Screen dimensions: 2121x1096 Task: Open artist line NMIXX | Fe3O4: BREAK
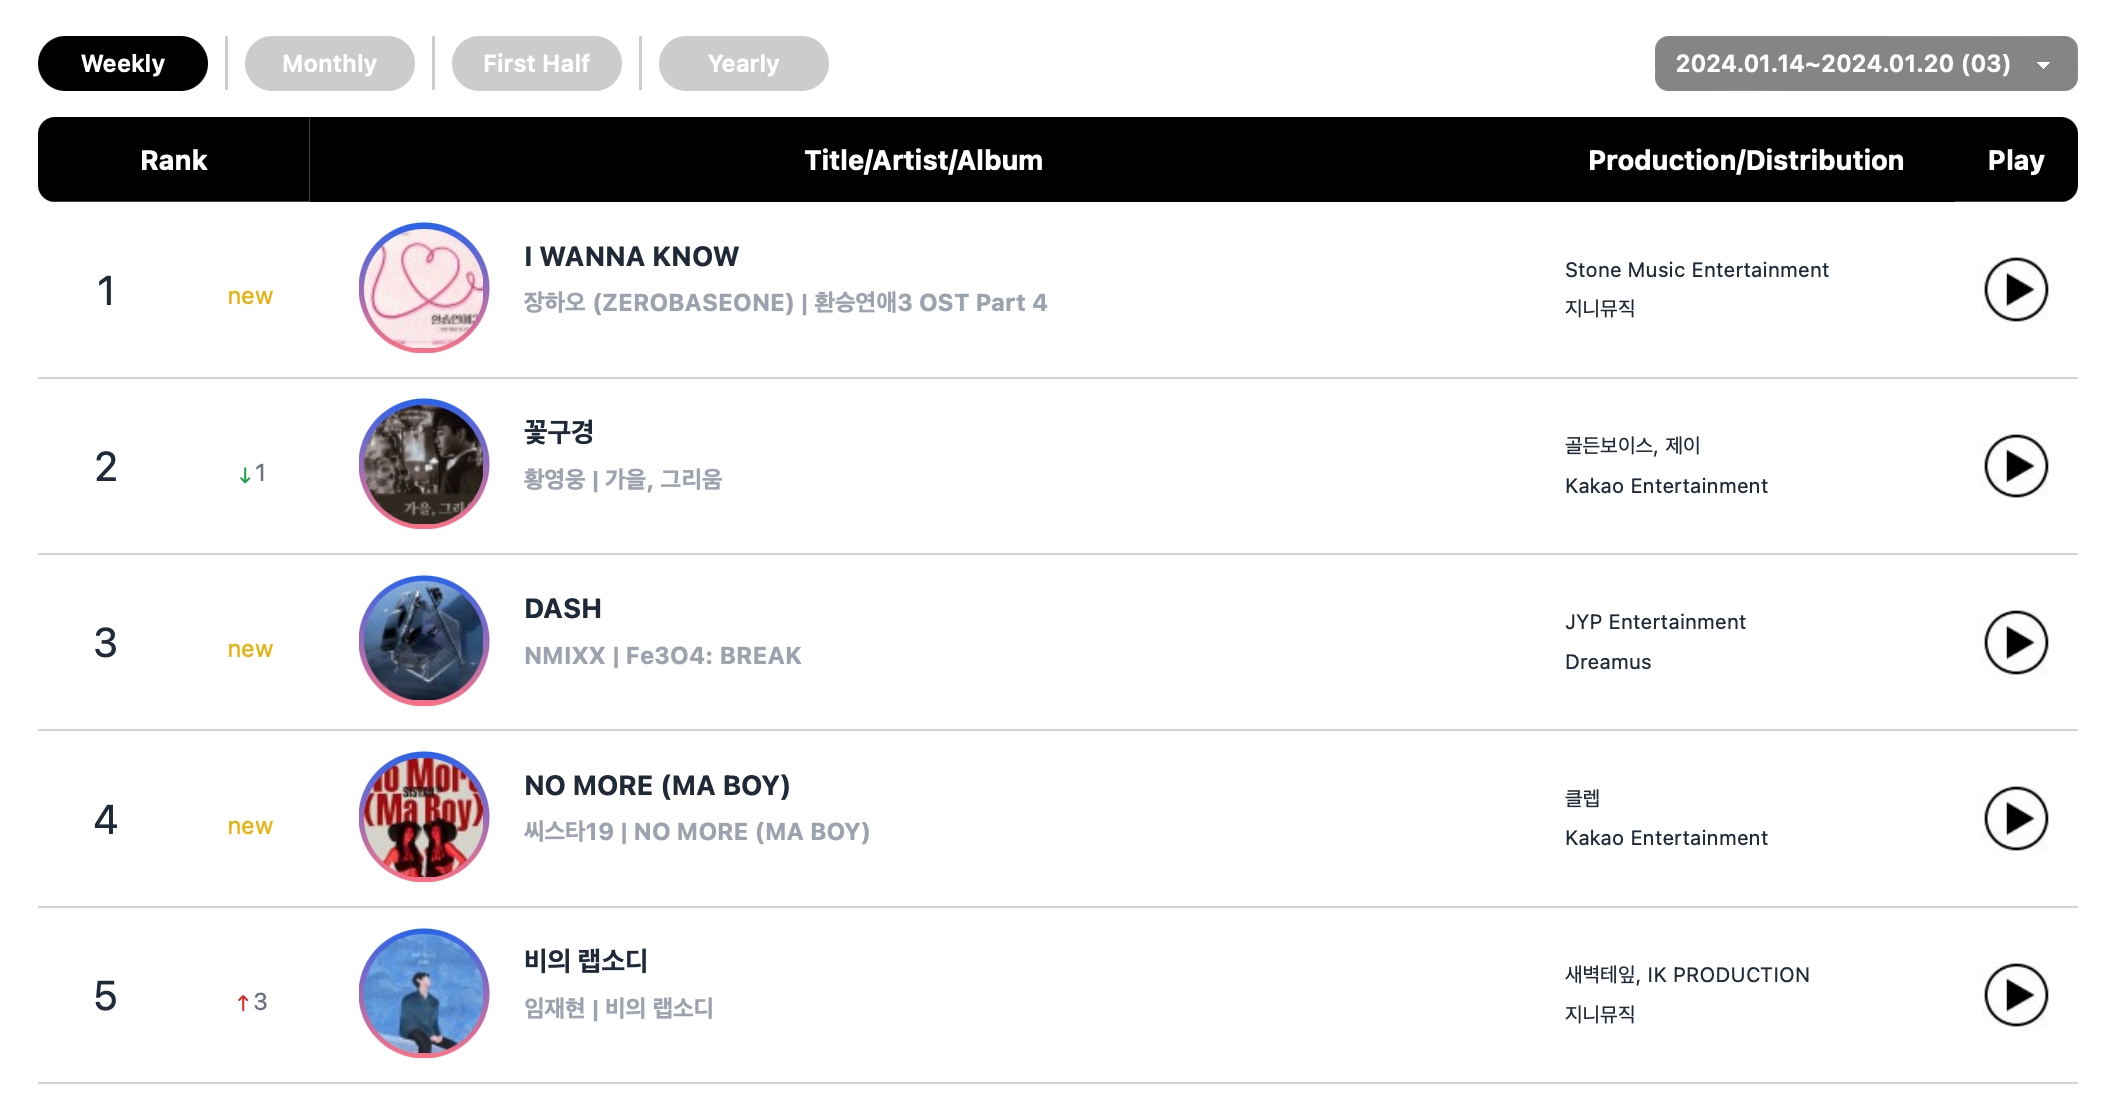click(662, 656)
